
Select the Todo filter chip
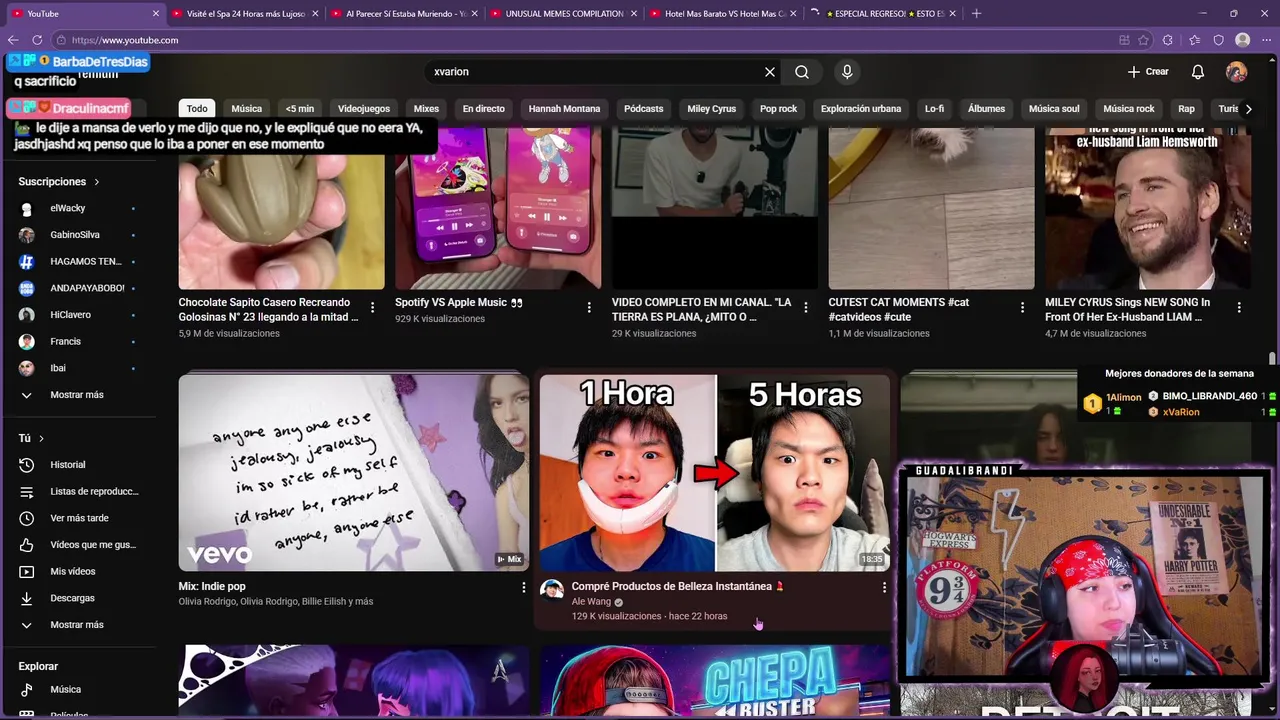pyautogui.click(x=197, y=109)
